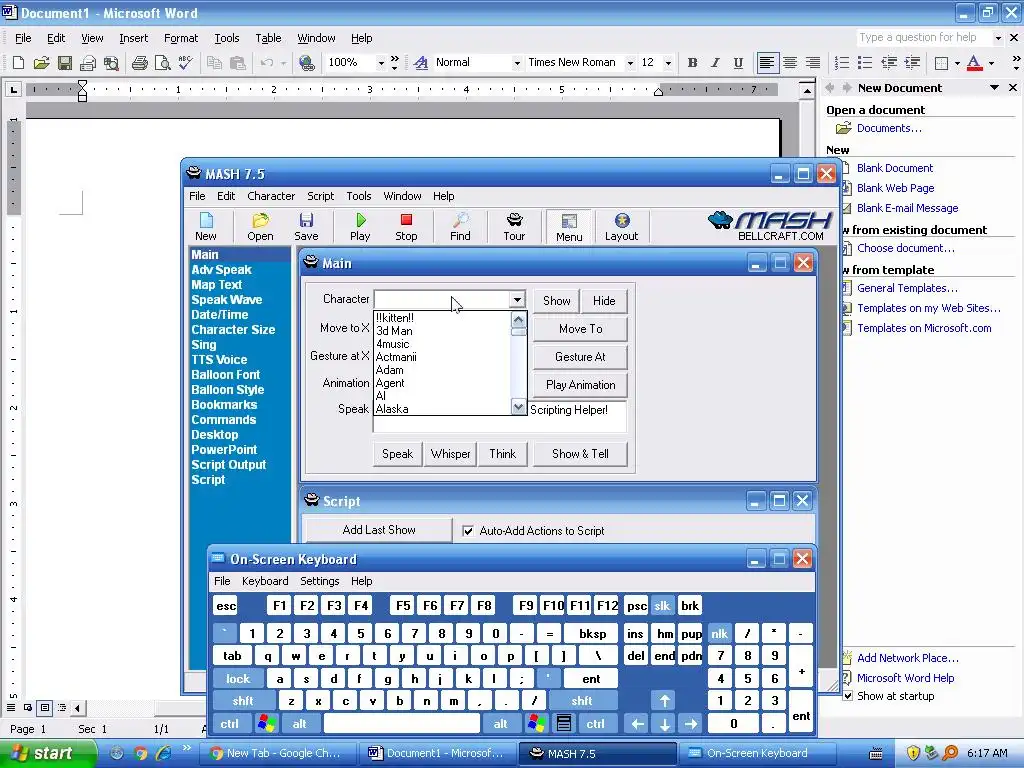Click the Layout icon in MASH toolbar

(x=621, y=226)
